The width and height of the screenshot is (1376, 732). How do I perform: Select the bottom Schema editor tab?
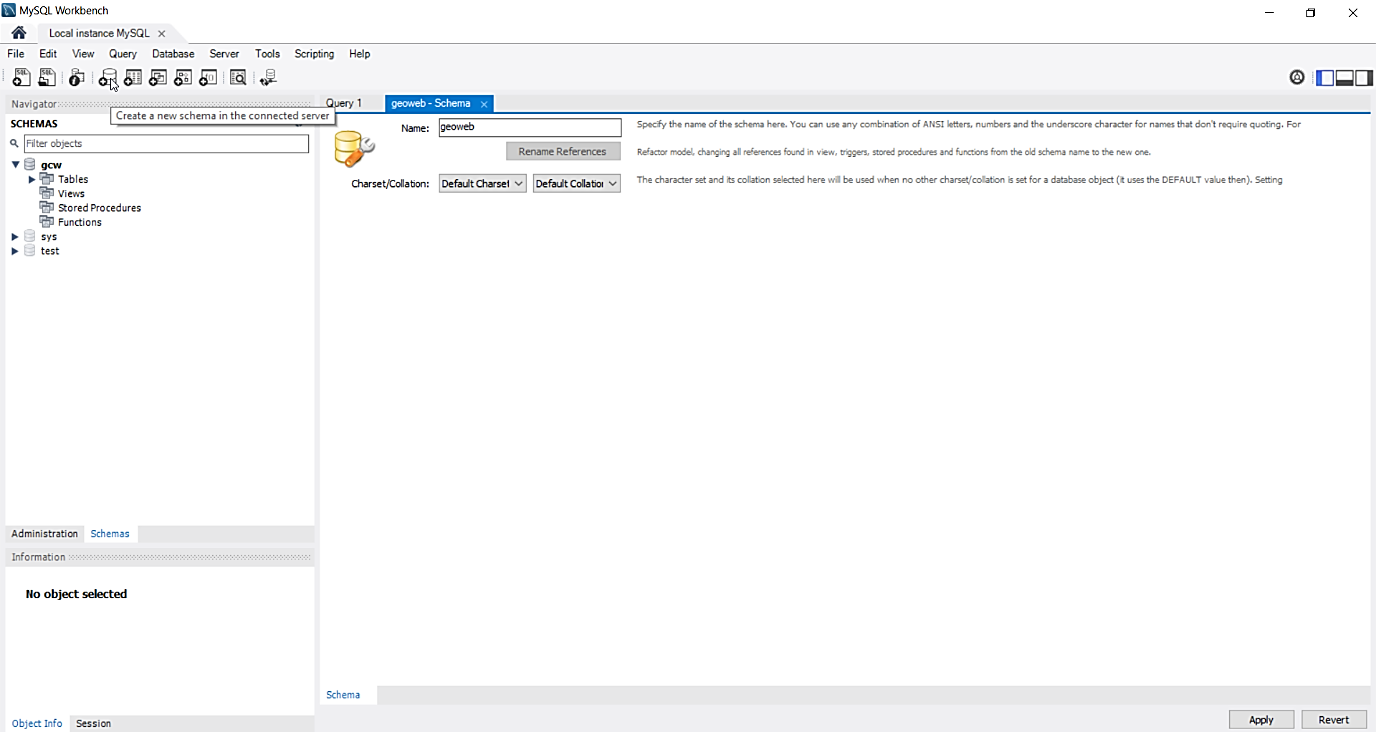click(343, 695)
